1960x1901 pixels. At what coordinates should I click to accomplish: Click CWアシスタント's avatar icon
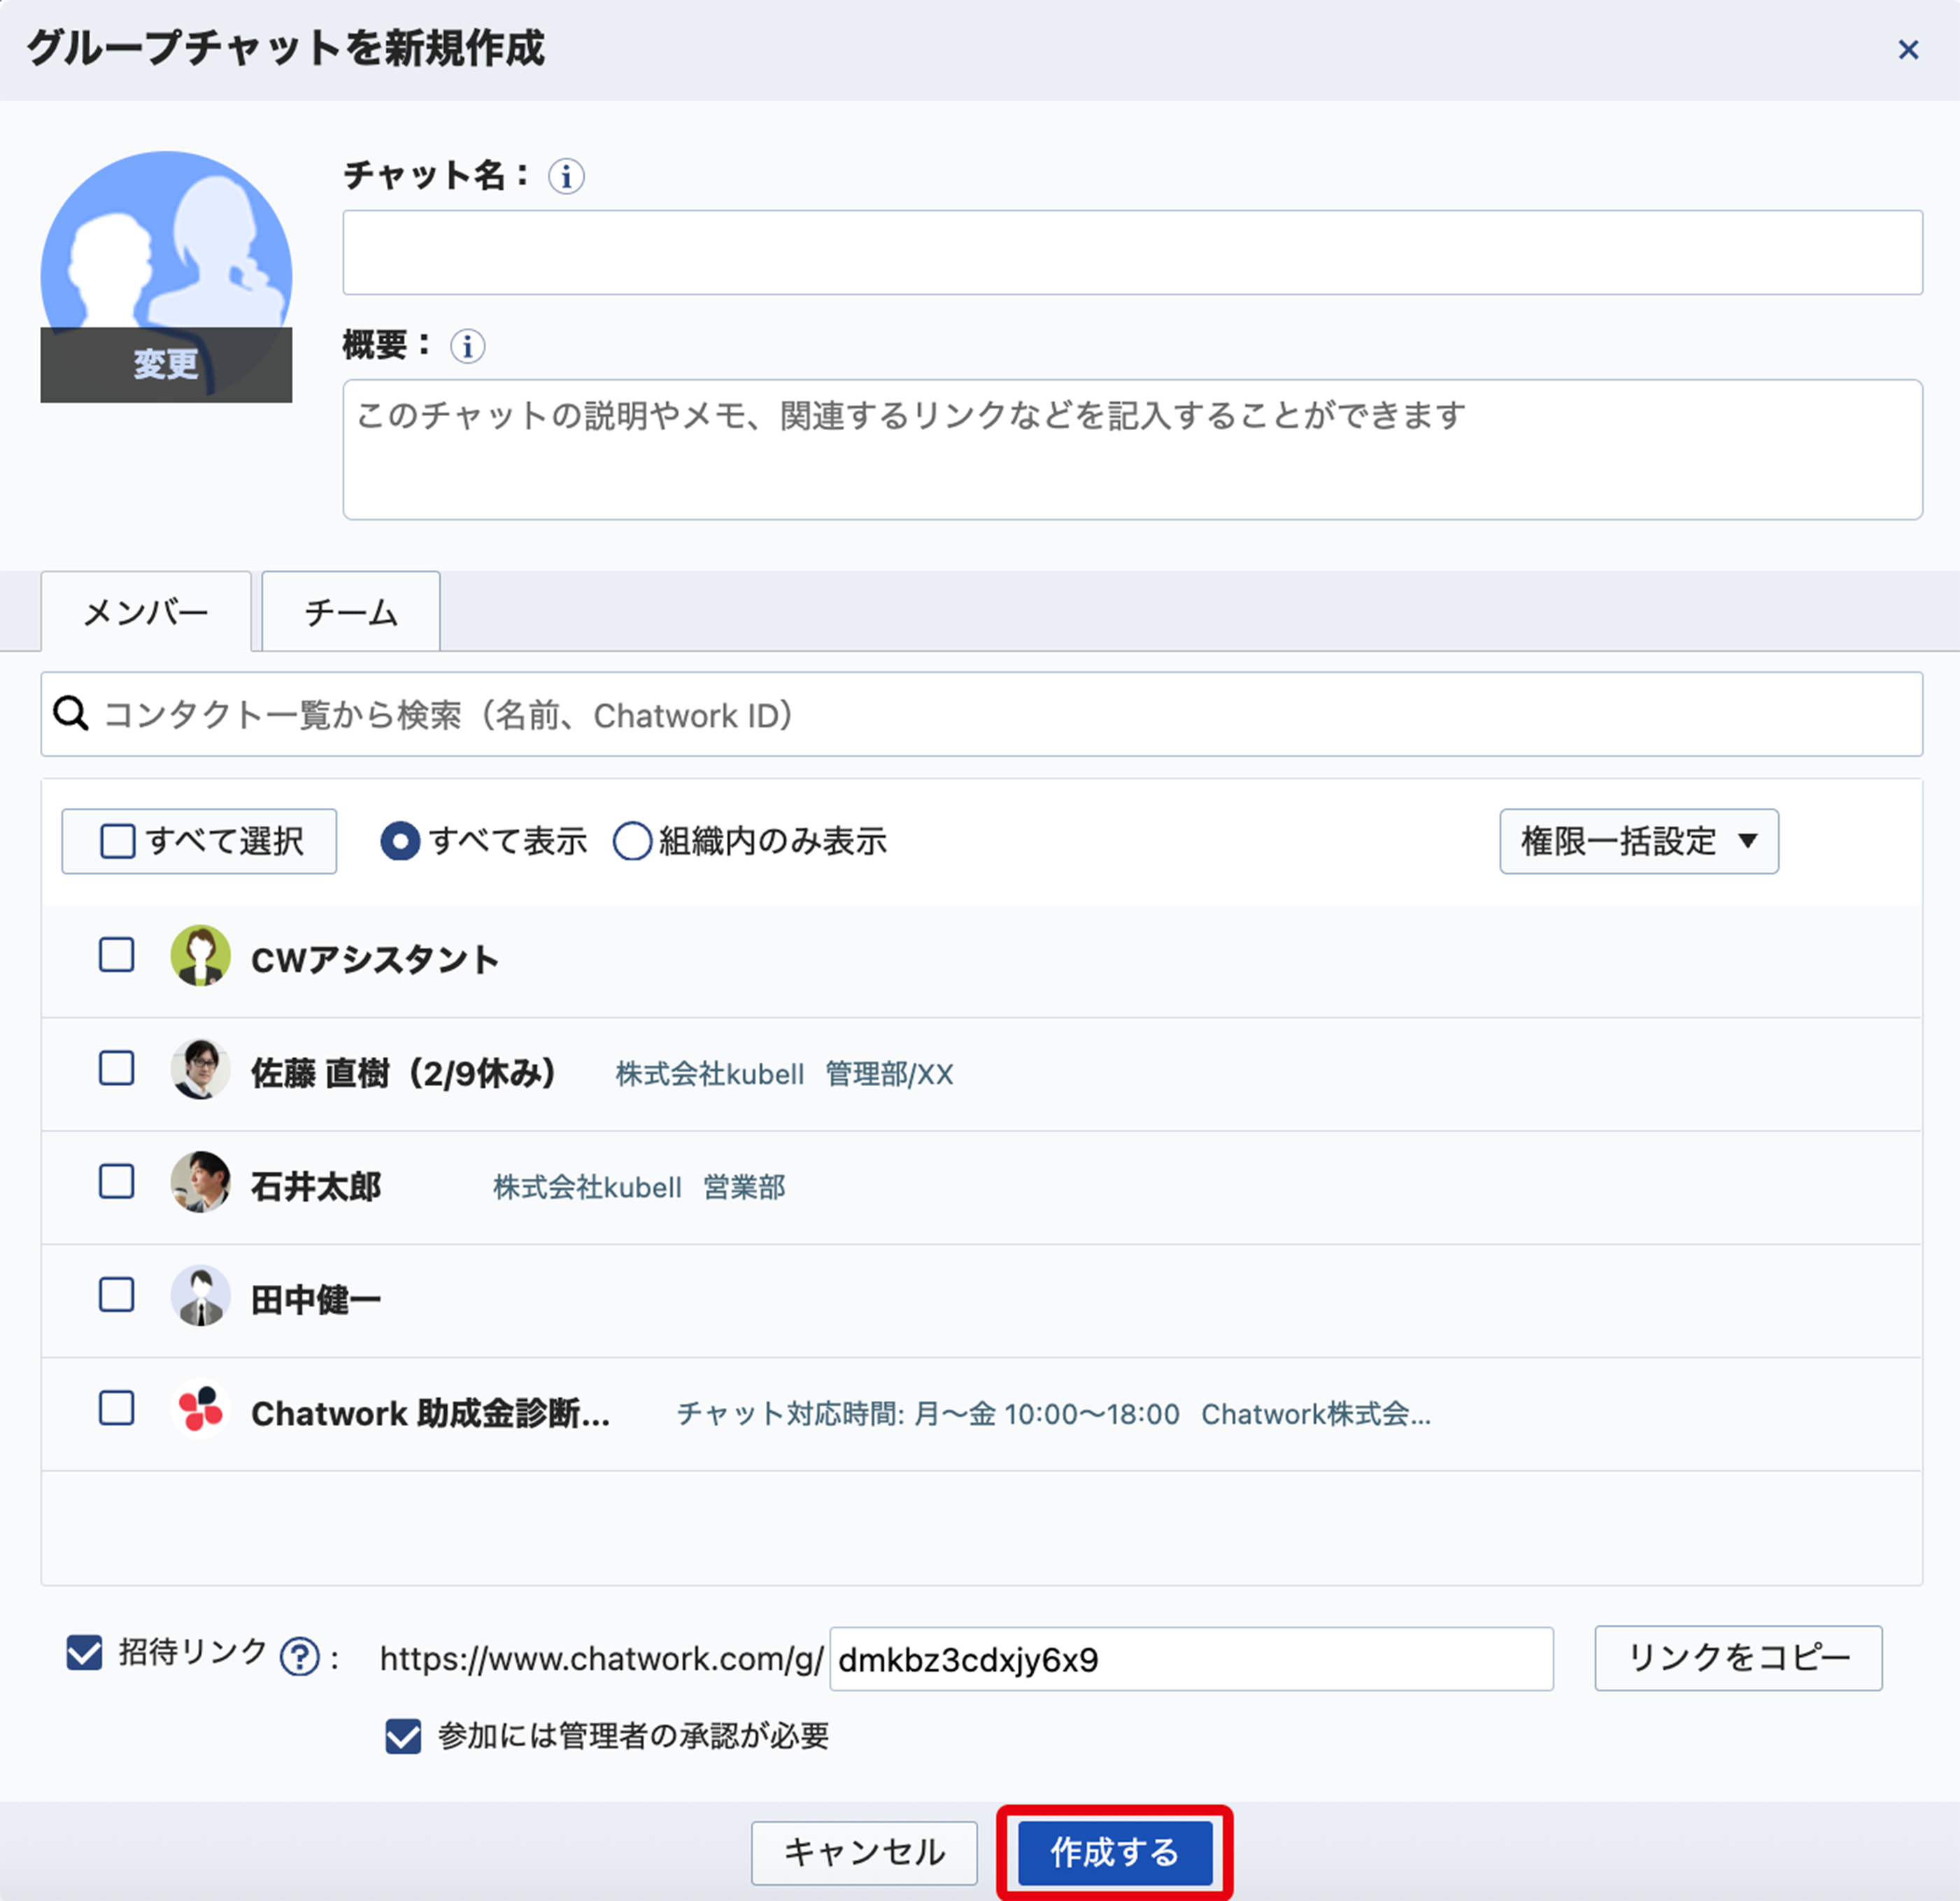200,956
